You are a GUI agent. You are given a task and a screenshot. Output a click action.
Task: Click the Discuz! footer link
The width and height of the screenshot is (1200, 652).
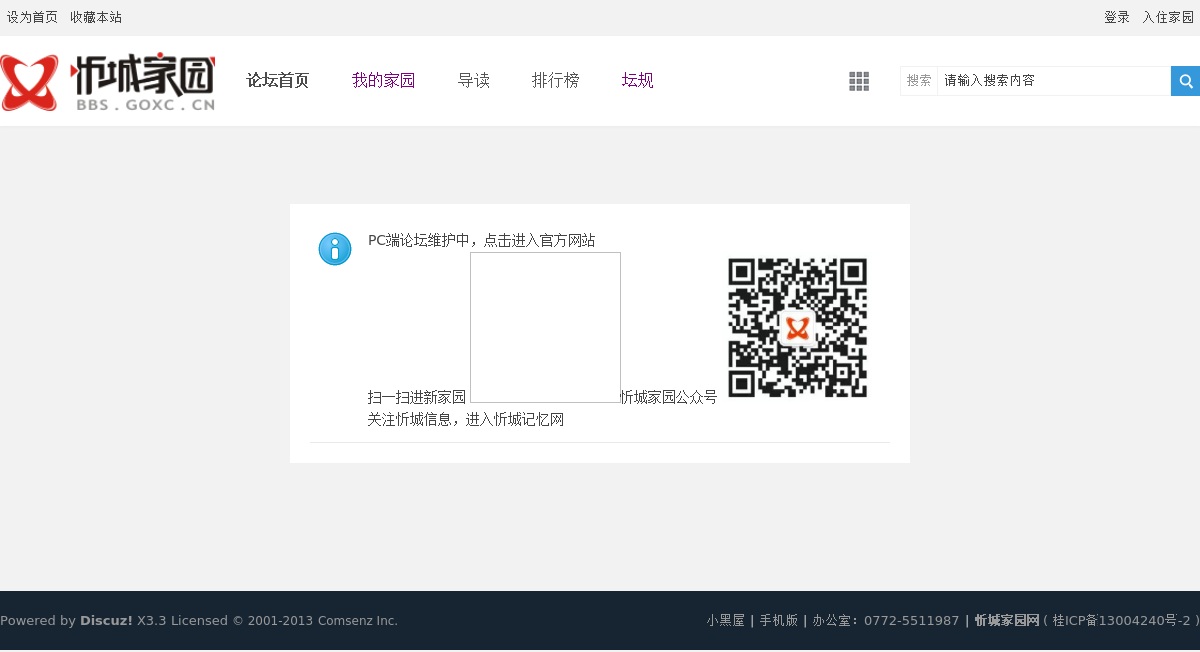tap(106, 620)
